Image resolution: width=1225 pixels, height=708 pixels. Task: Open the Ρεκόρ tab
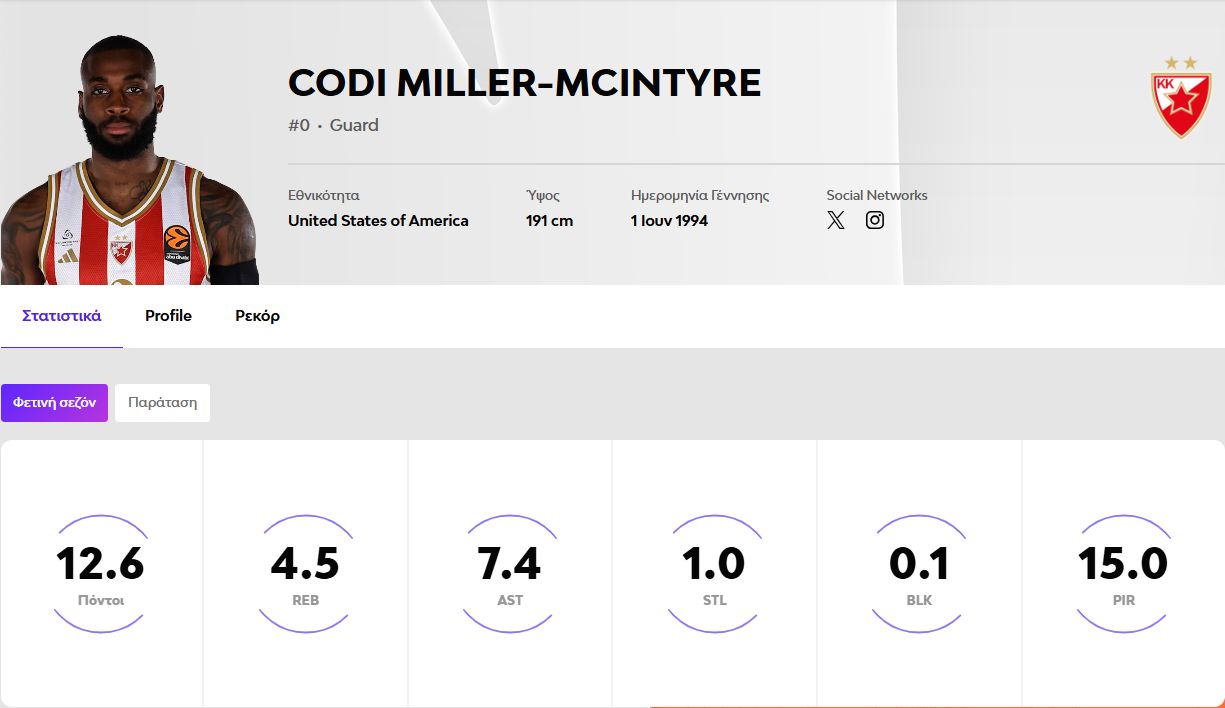257,316
